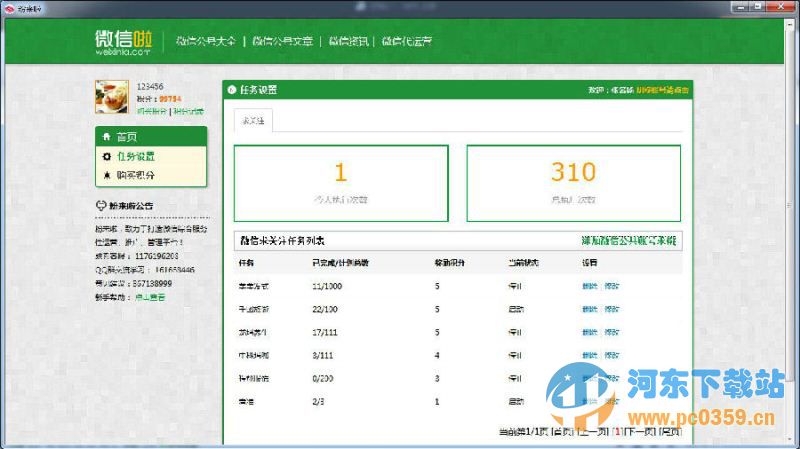The height and width of the screenshot is (449, 800).
Task: Click the yellow renew link in panel header
Action: [662, 90]
